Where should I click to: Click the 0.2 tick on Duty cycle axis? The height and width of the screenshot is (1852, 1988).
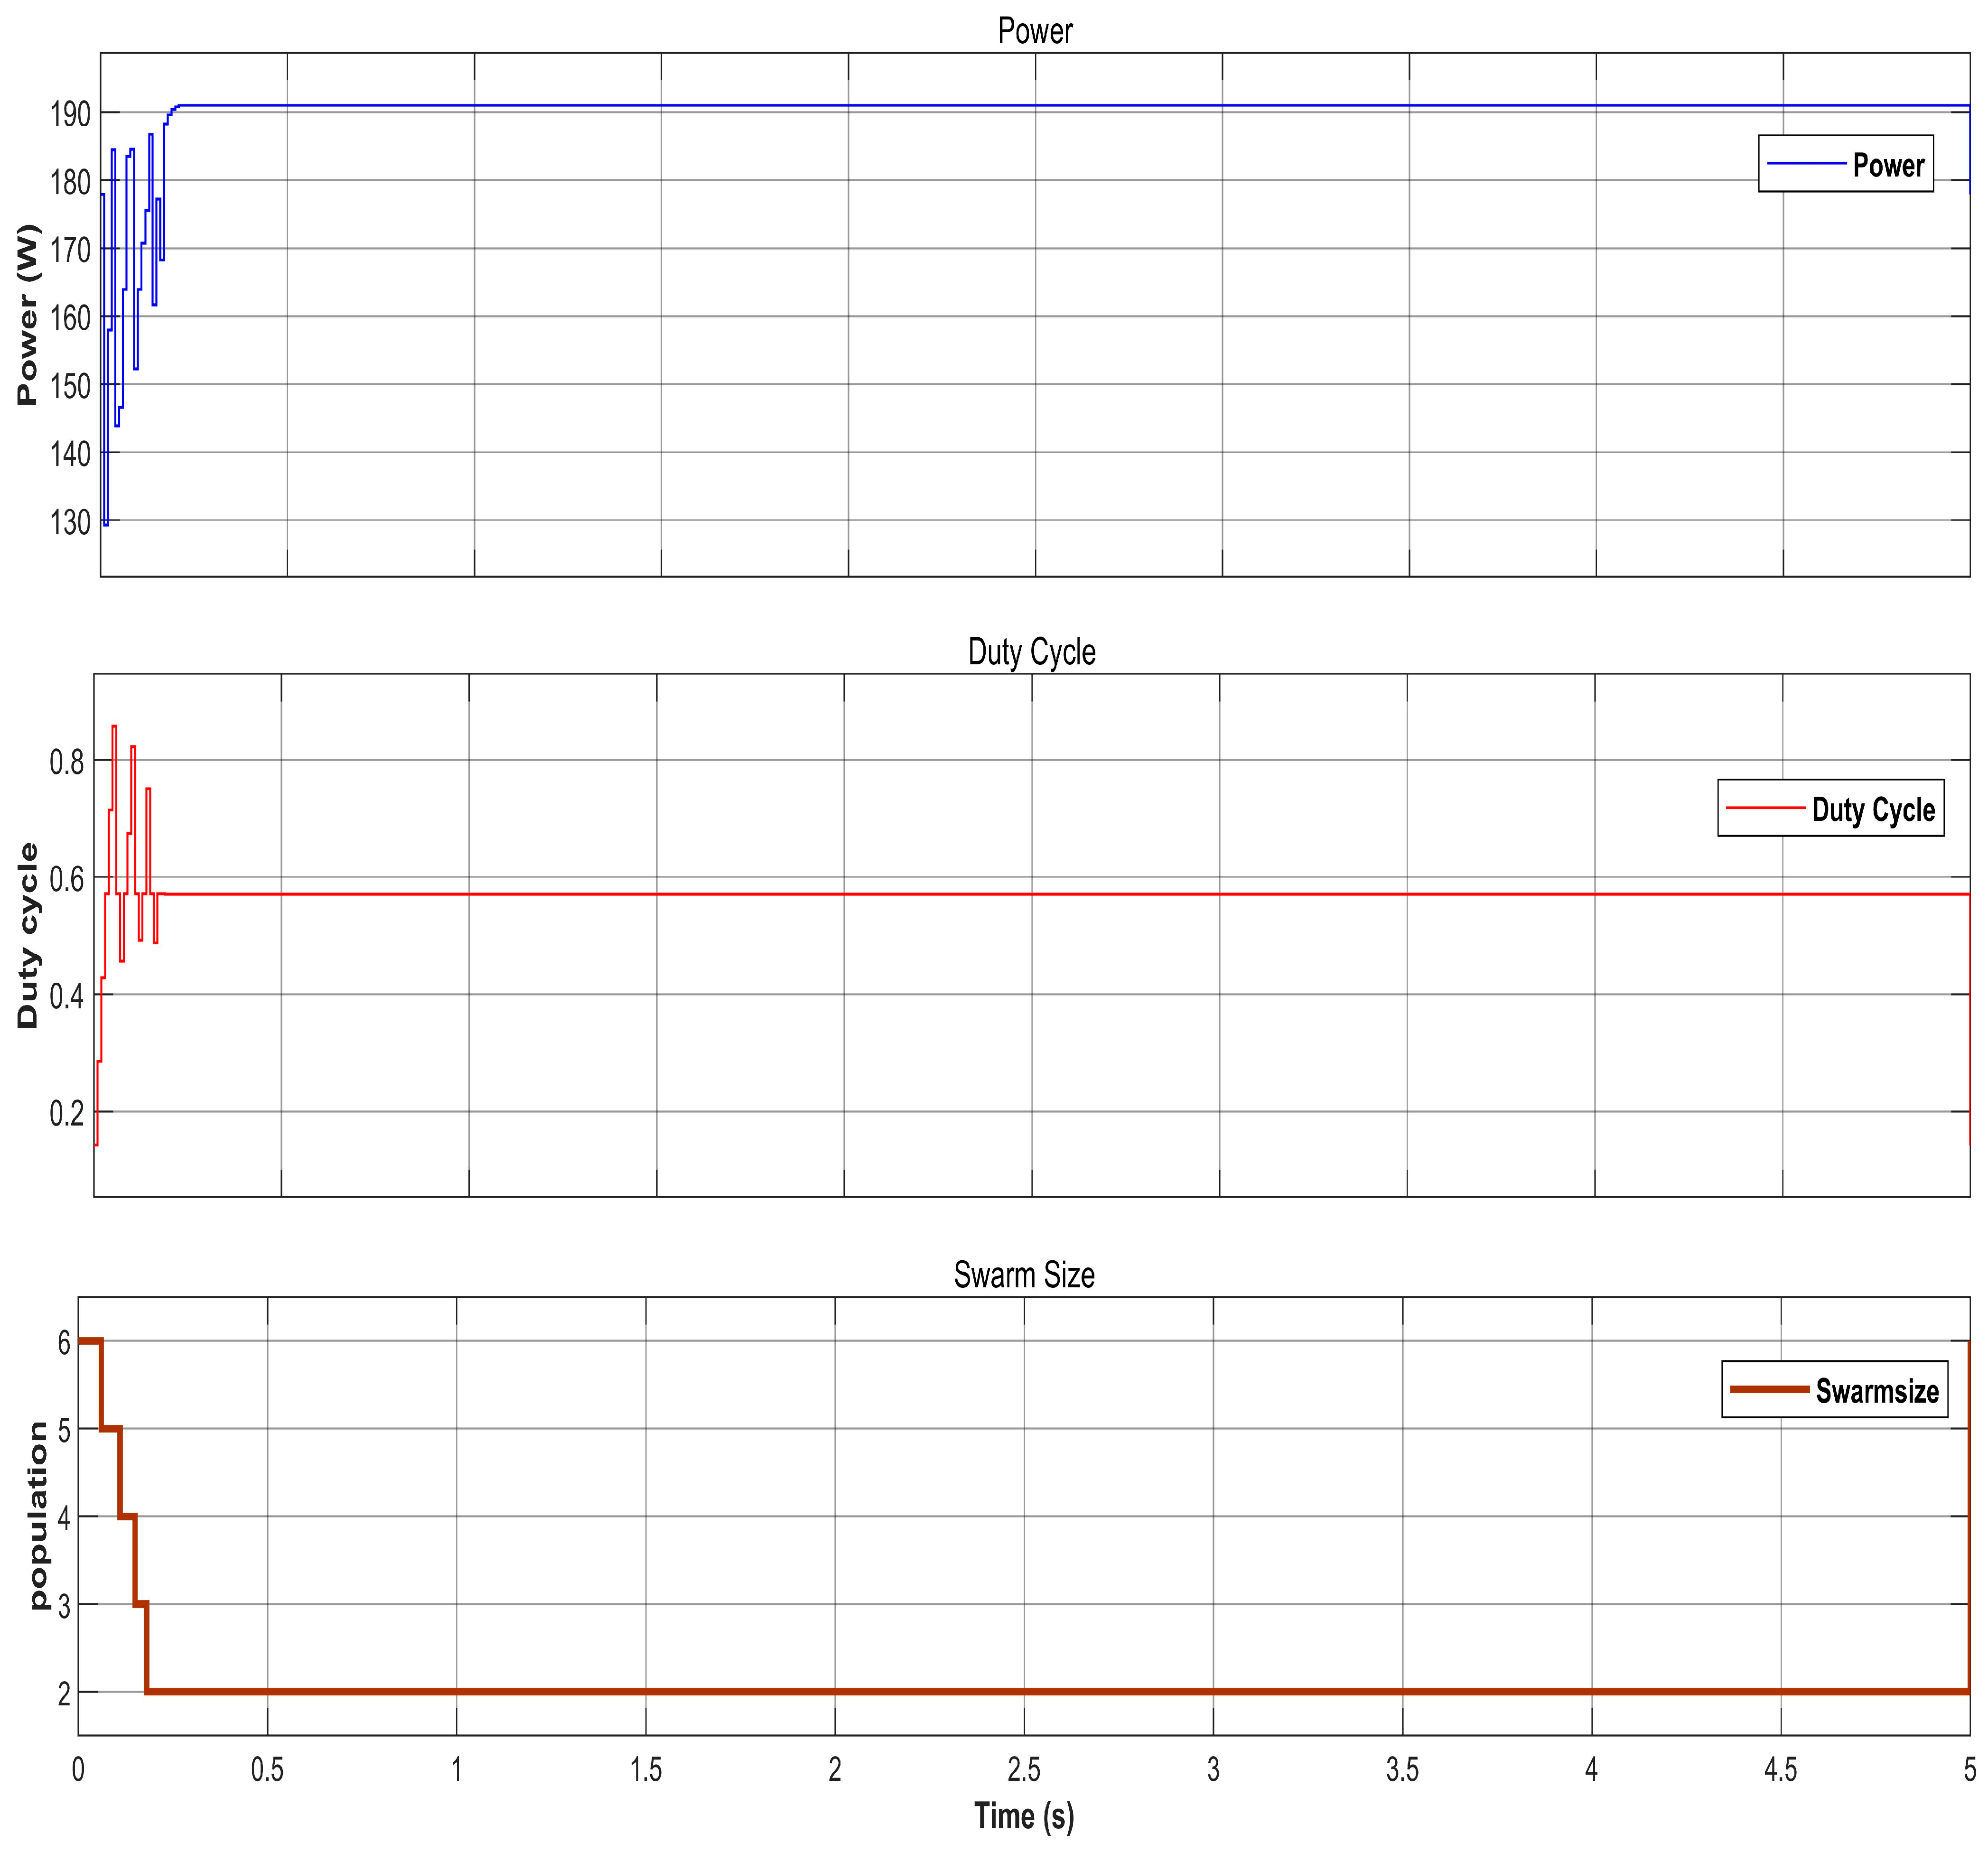(x=67, y=1113)
